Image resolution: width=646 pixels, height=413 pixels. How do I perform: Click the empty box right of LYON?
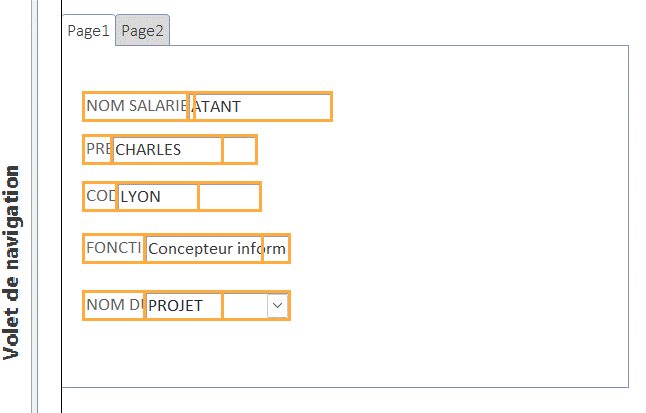(229, 197)
